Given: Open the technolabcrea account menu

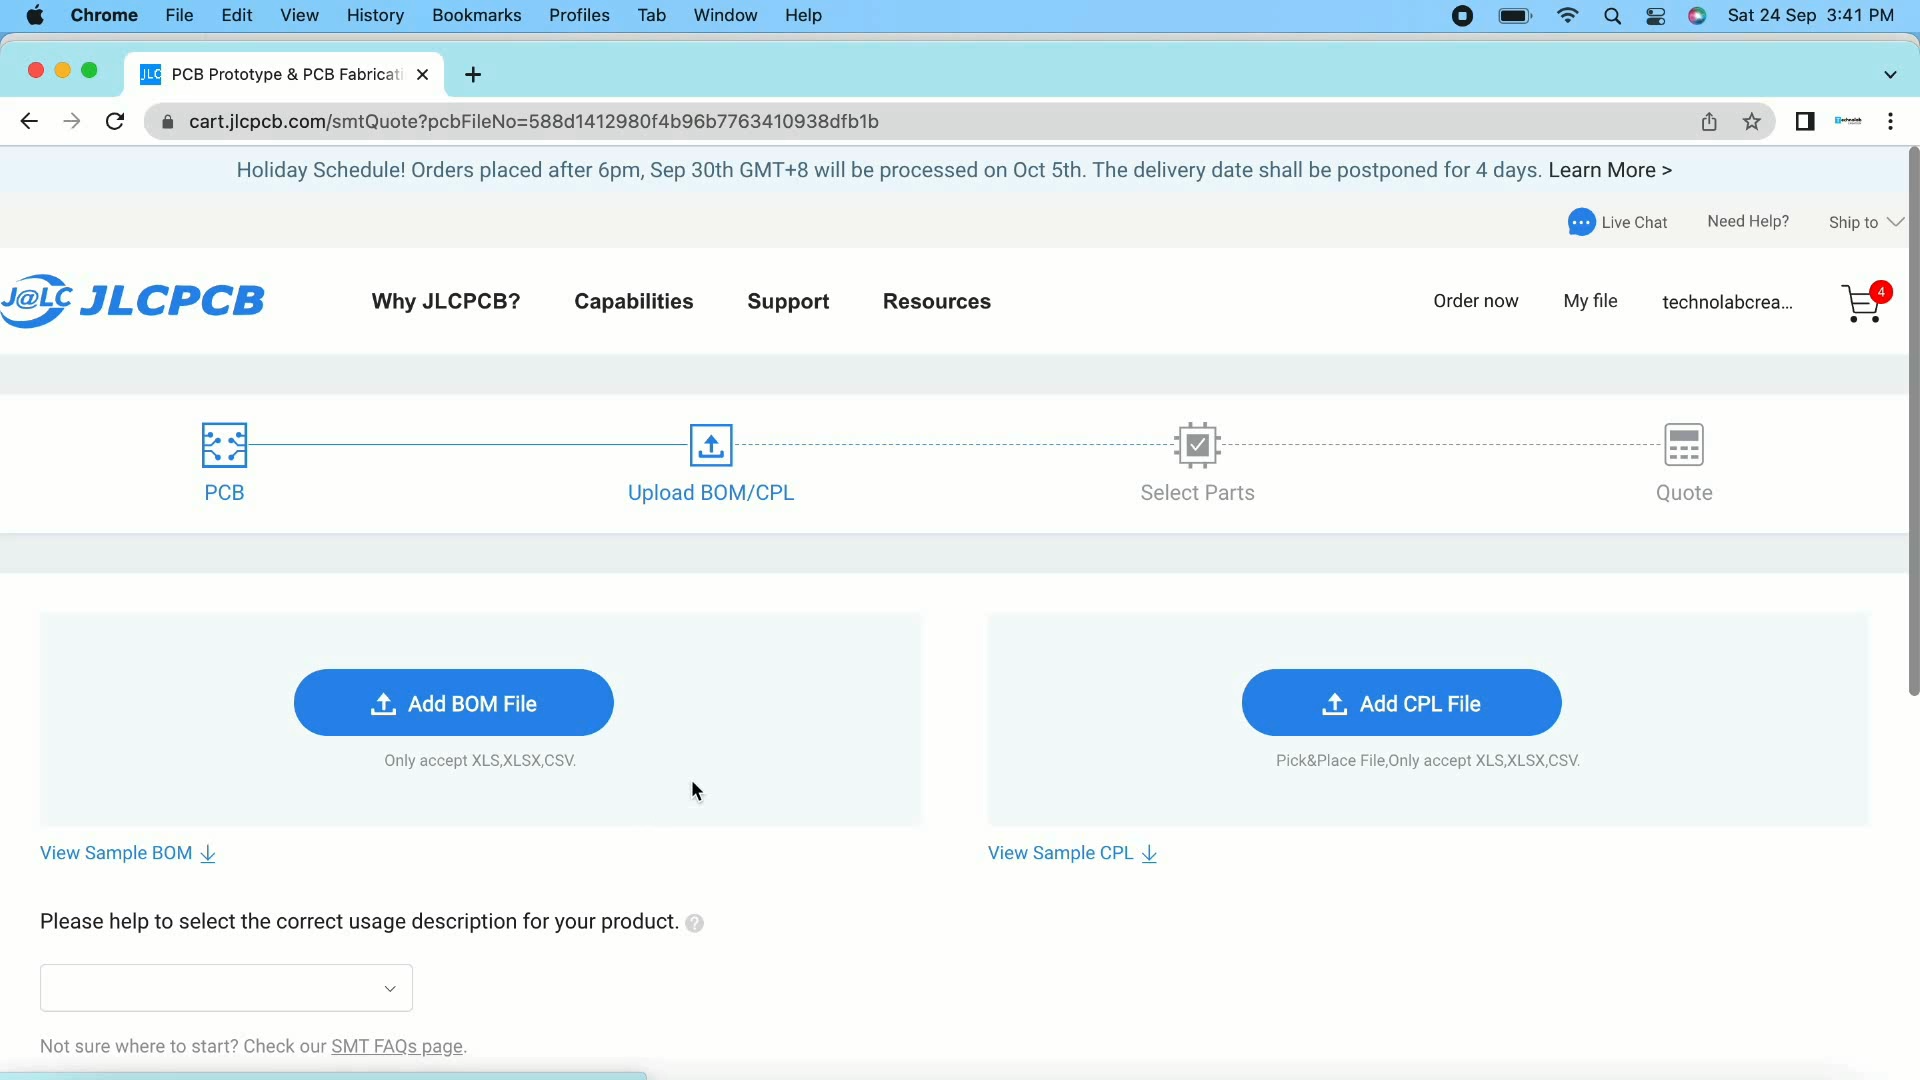Looking at the screenshot, I should coord(1727,302).
